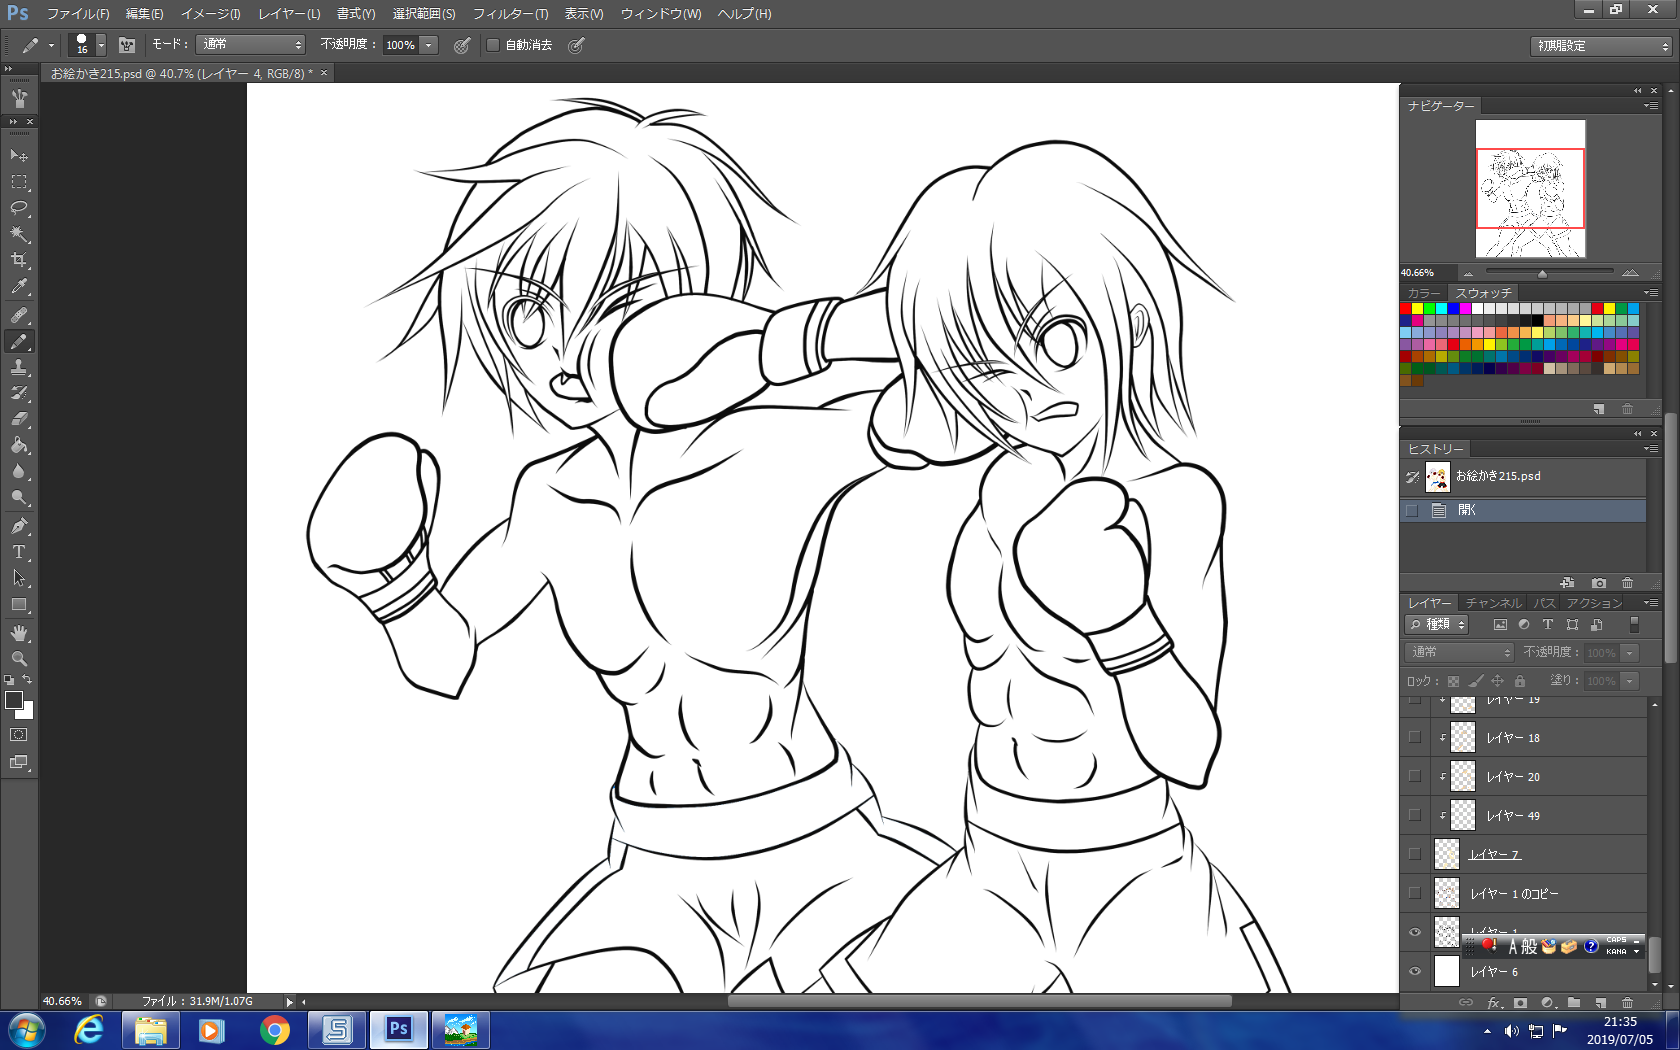Click the Pen tool icon
This screenshot has height=1050, width=1680.
click(19, 526)
